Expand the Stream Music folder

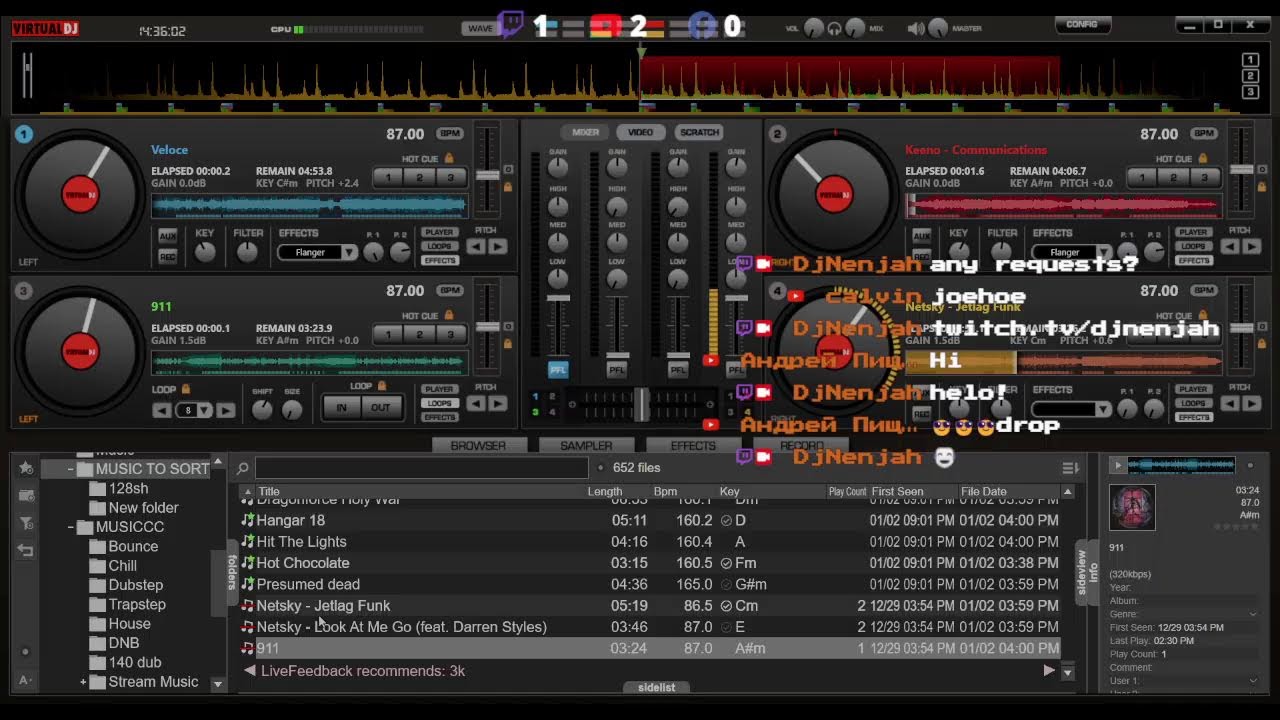tap(83, 682)
